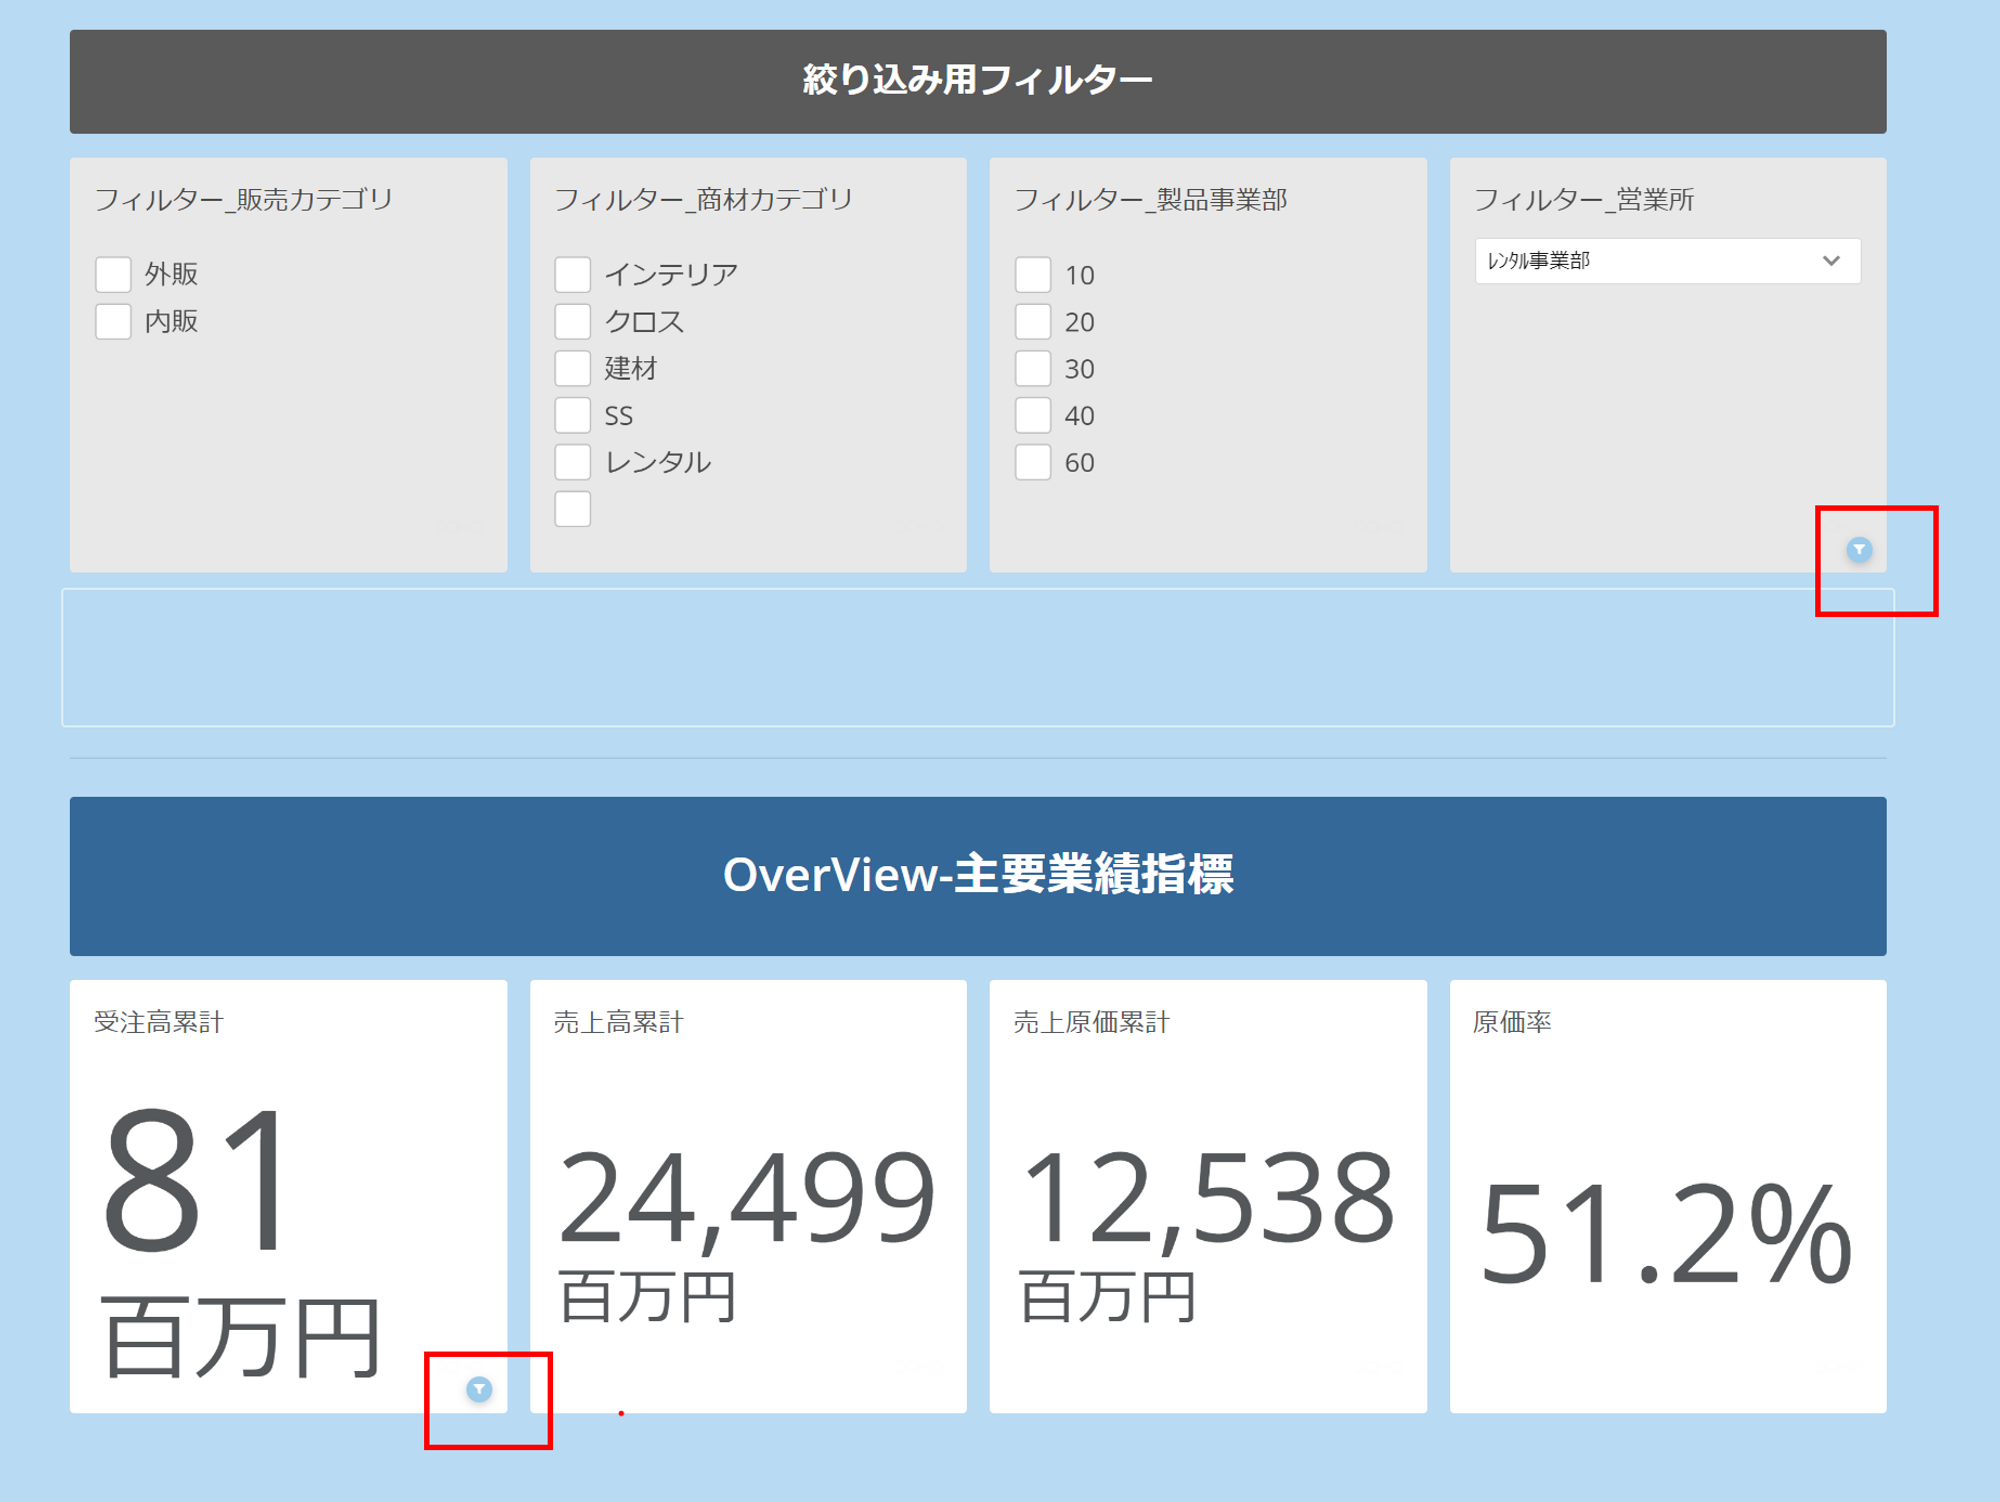The height and width of the screenshot is (1502, 2000).
Task: Tick the クロス checkbox
Action: coord(573,321)
